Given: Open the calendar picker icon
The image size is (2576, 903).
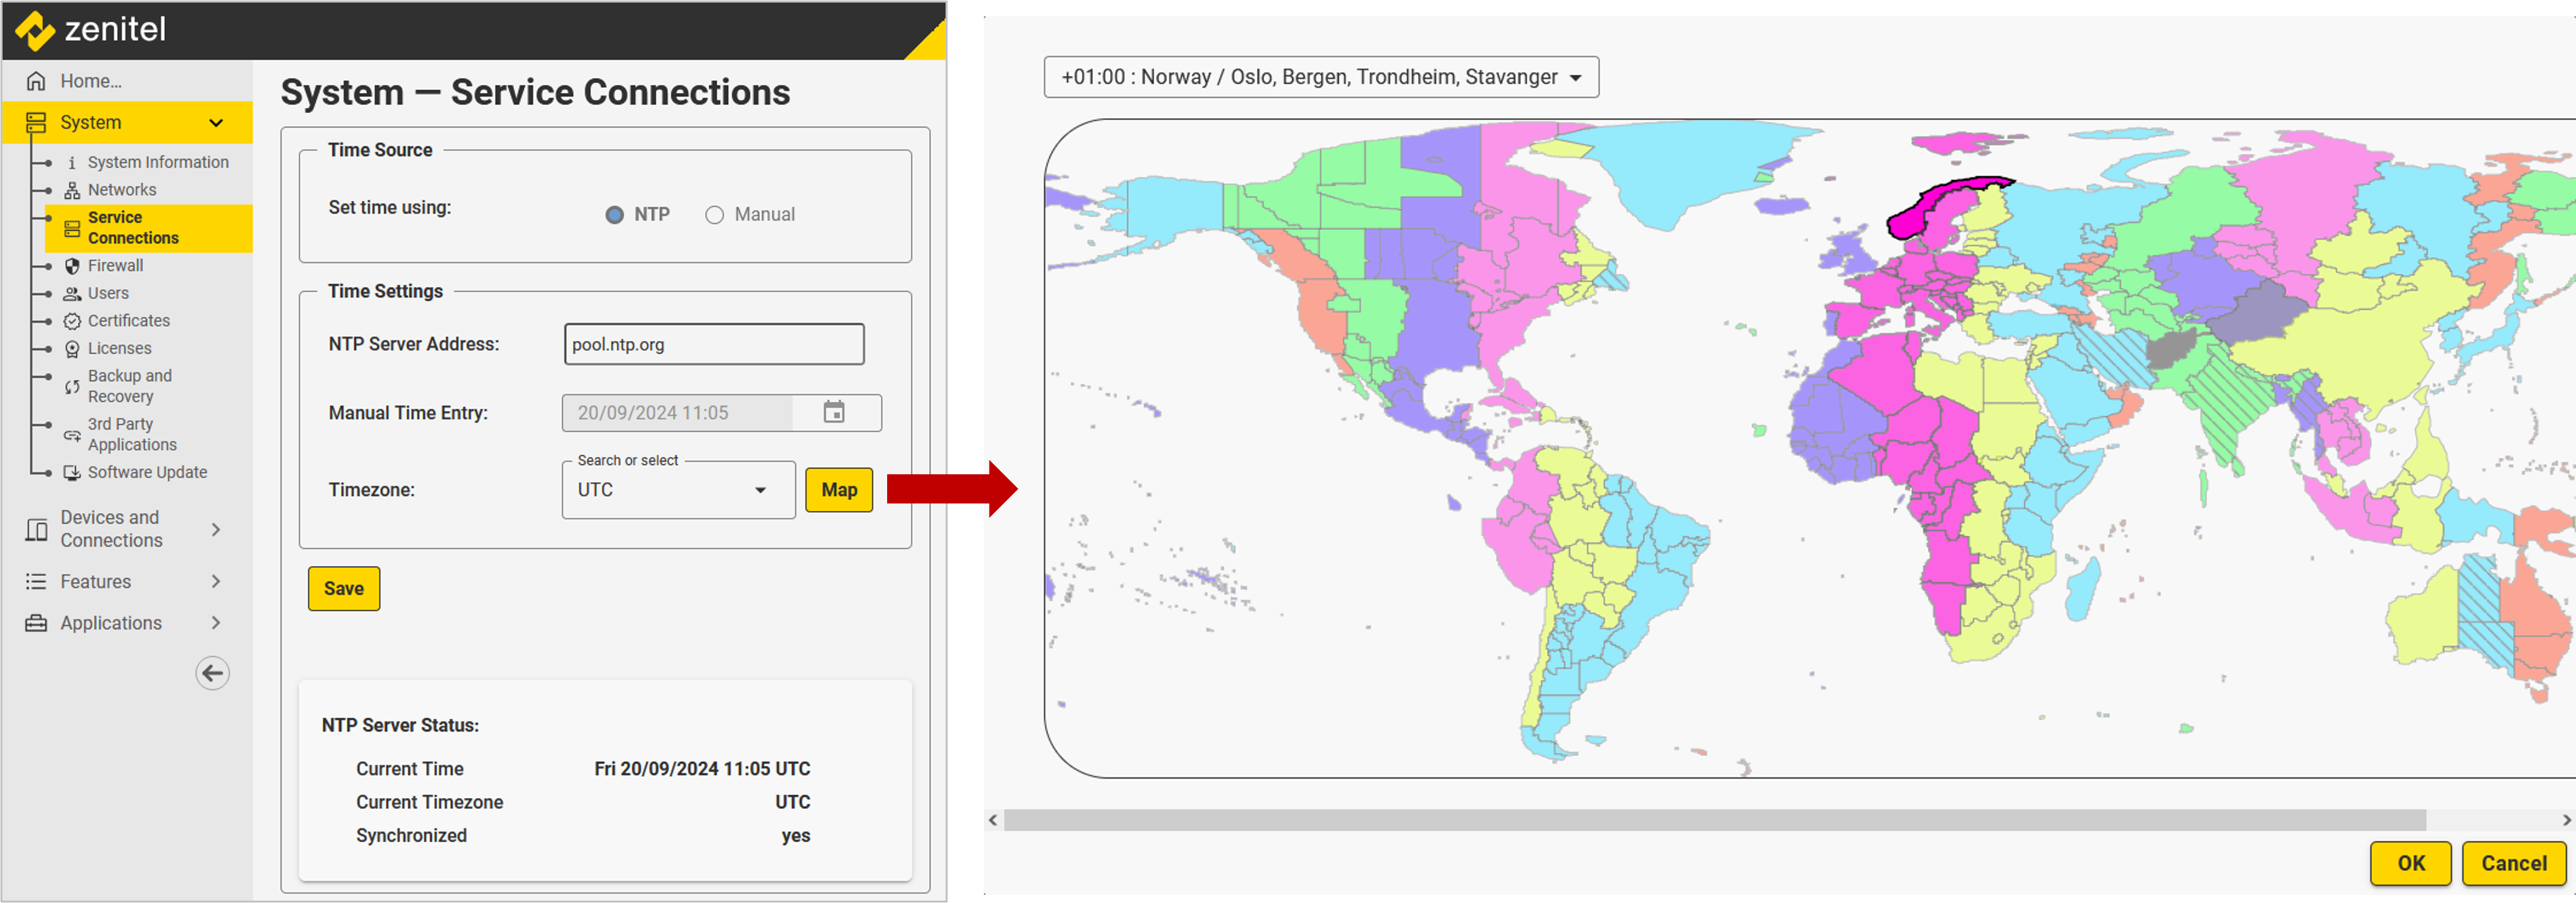Looking at the screenshot, I should [833, 412].
